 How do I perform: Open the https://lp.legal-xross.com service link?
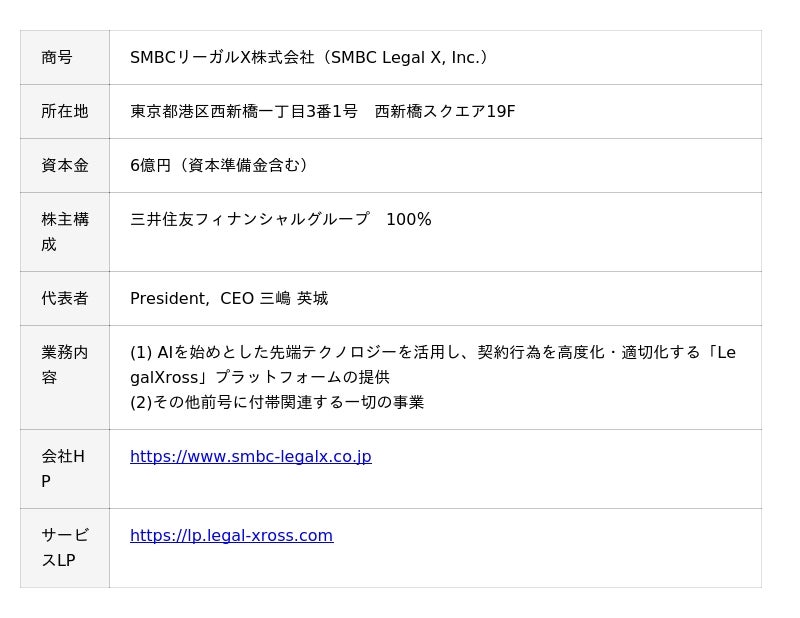pos(231,536)
